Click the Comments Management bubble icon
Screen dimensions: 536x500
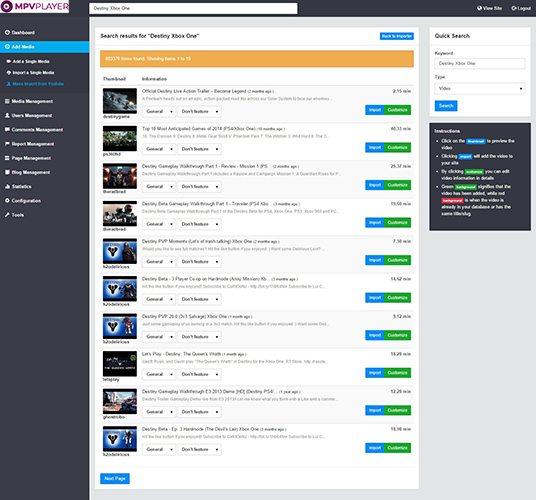pyautogui.click(x=7, y=130)
